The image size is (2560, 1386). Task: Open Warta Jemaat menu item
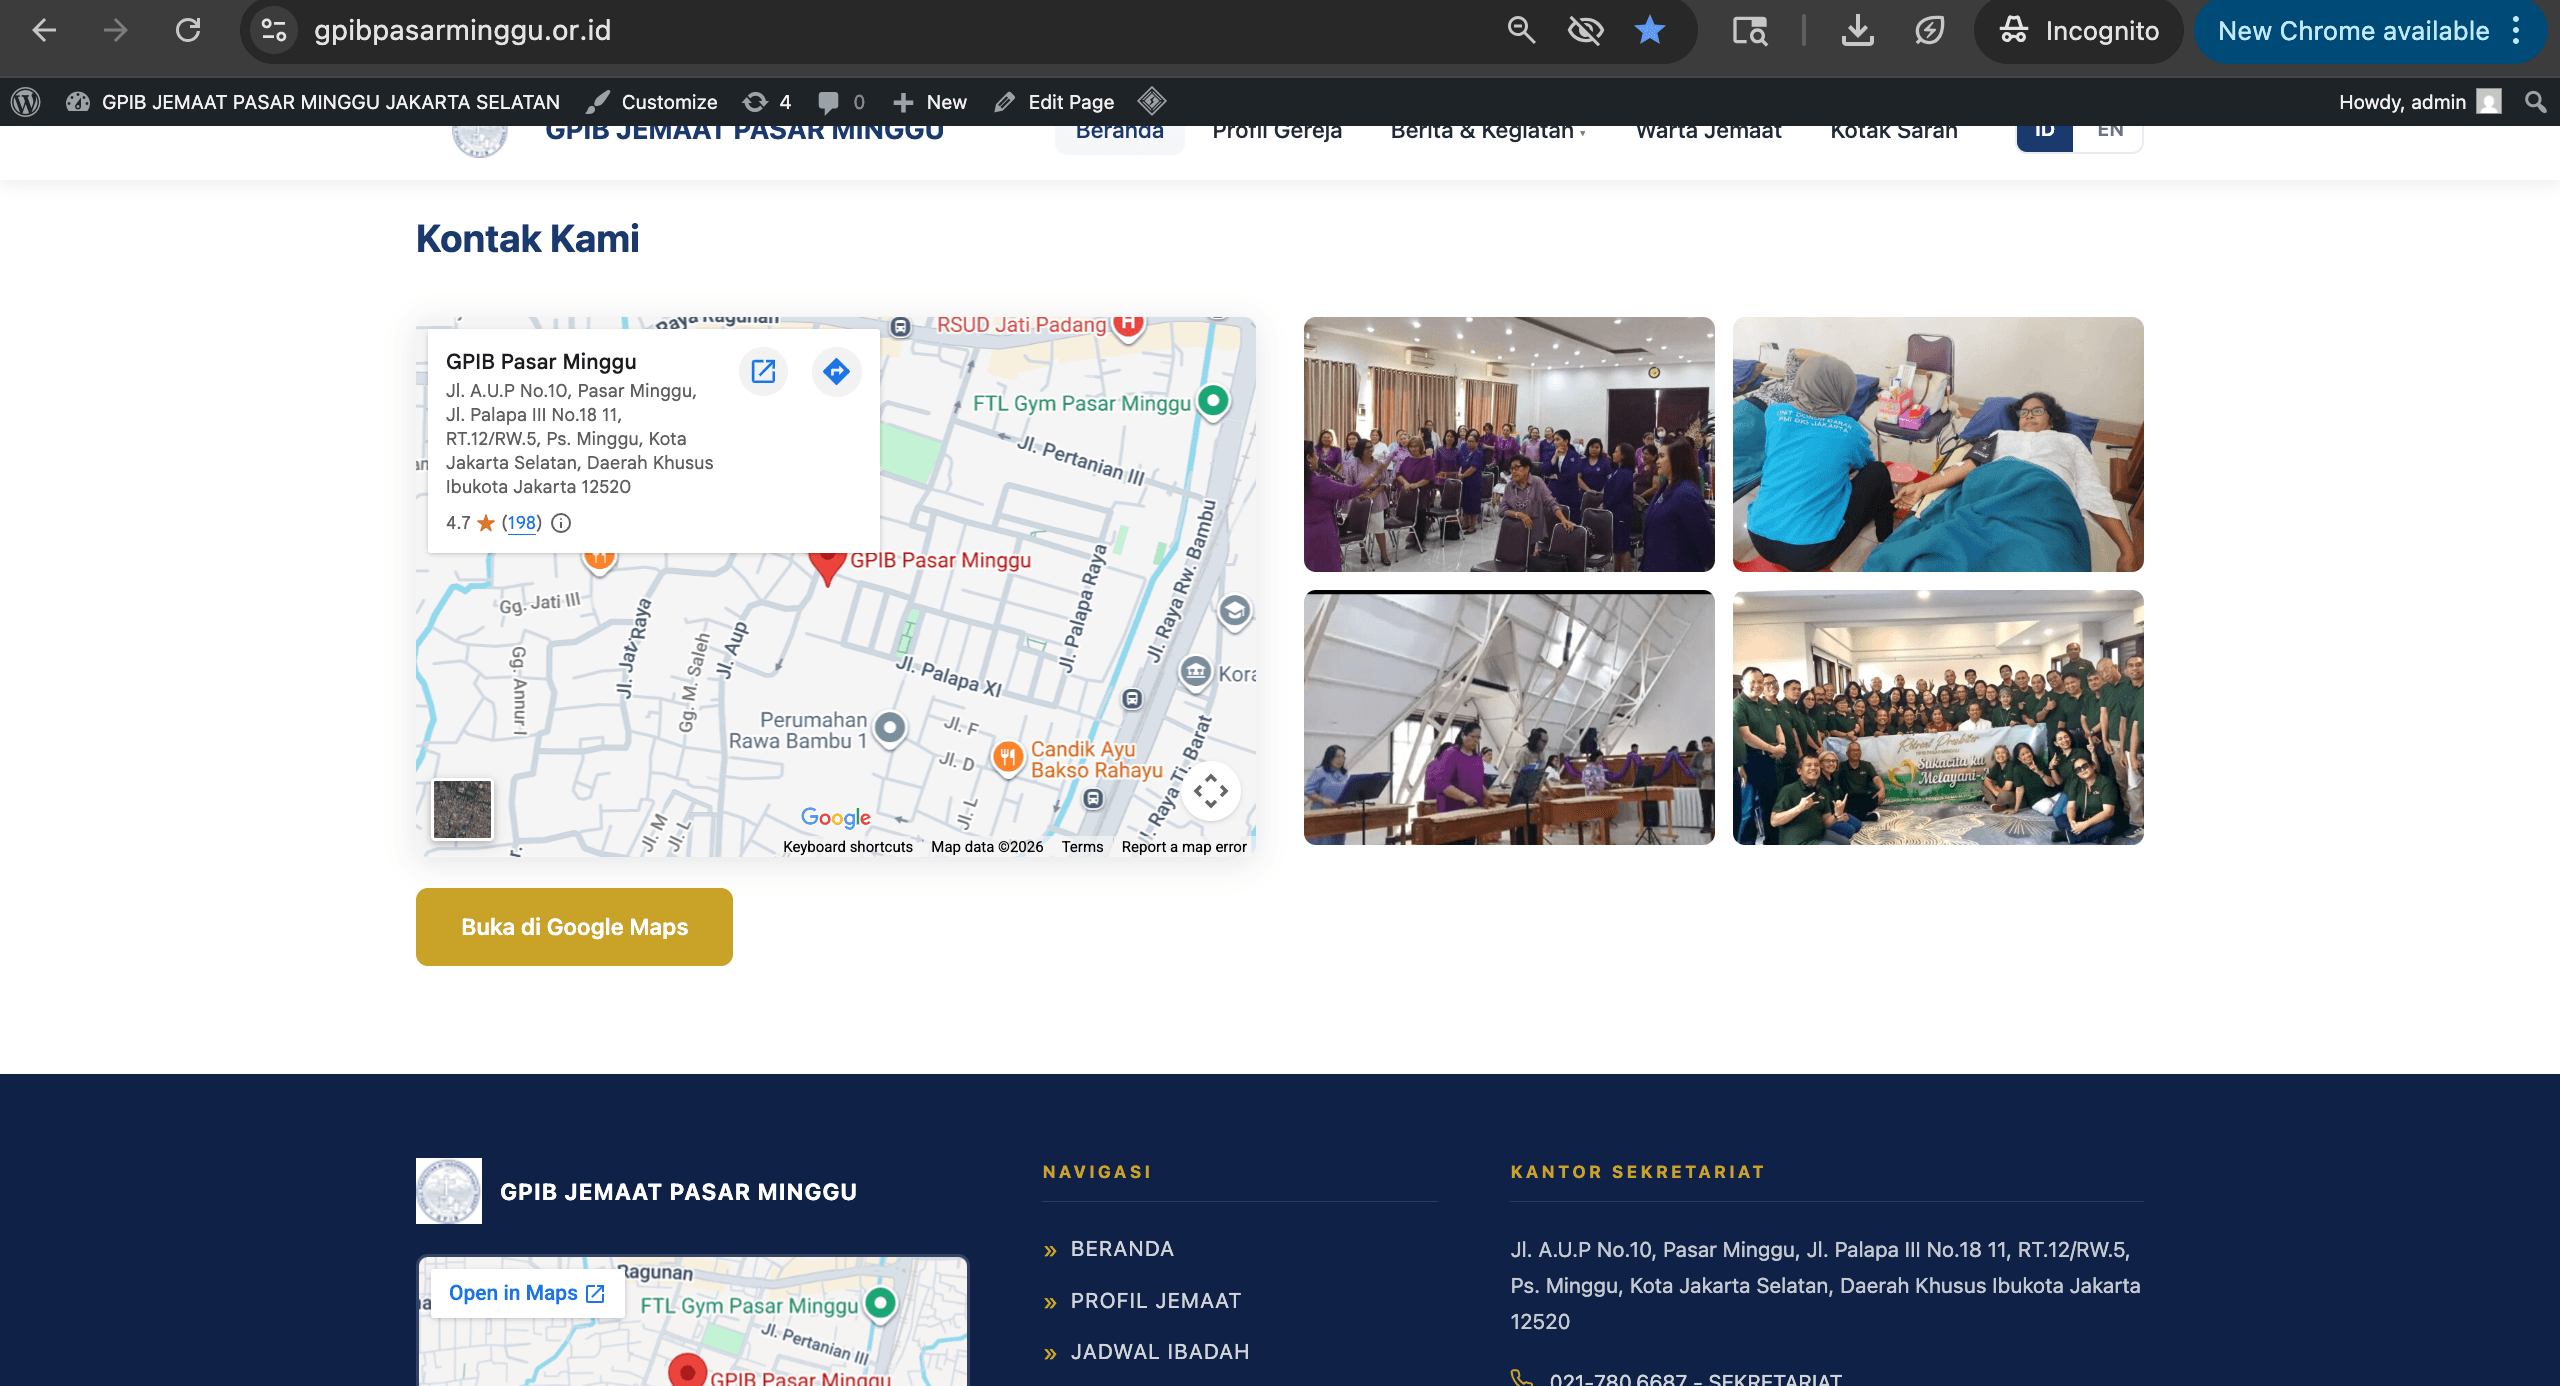point(1708,132)
